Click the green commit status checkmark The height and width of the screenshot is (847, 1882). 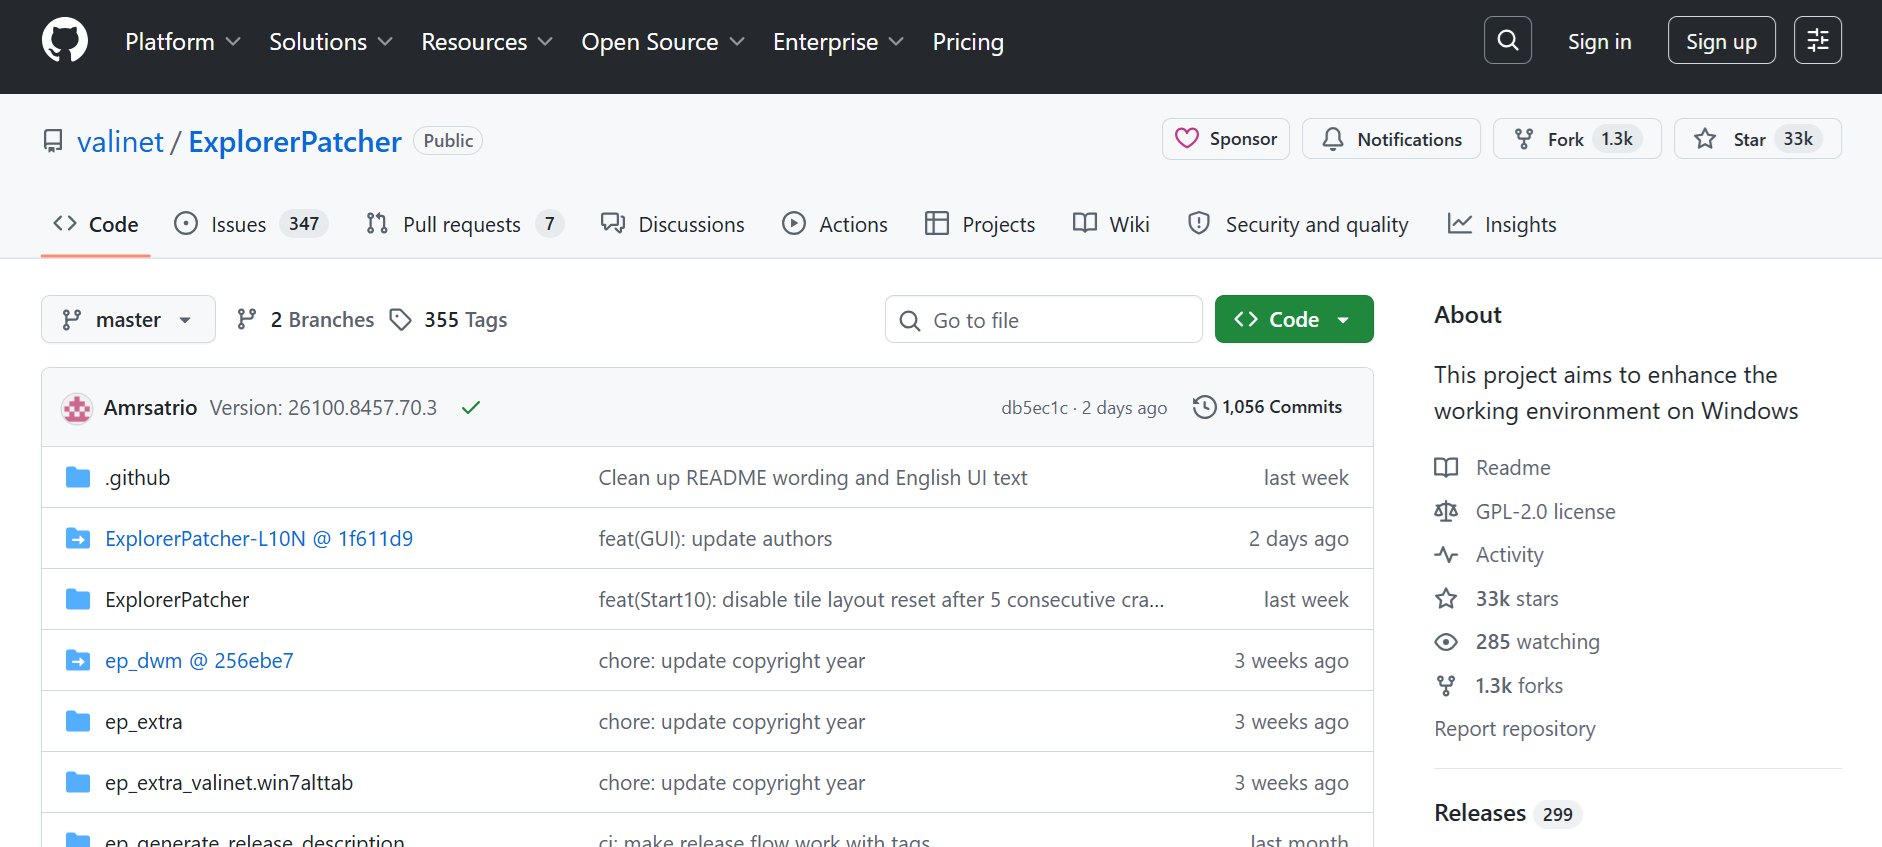tap(471, 407)
